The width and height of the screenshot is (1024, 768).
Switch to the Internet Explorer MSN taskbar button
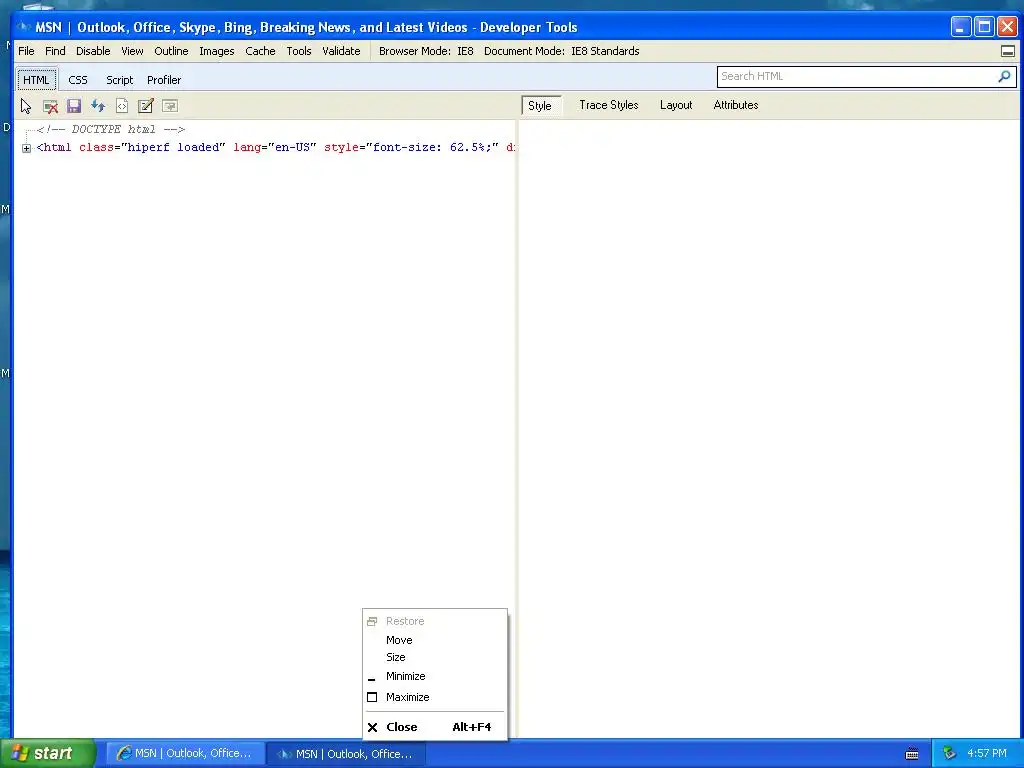185,754
